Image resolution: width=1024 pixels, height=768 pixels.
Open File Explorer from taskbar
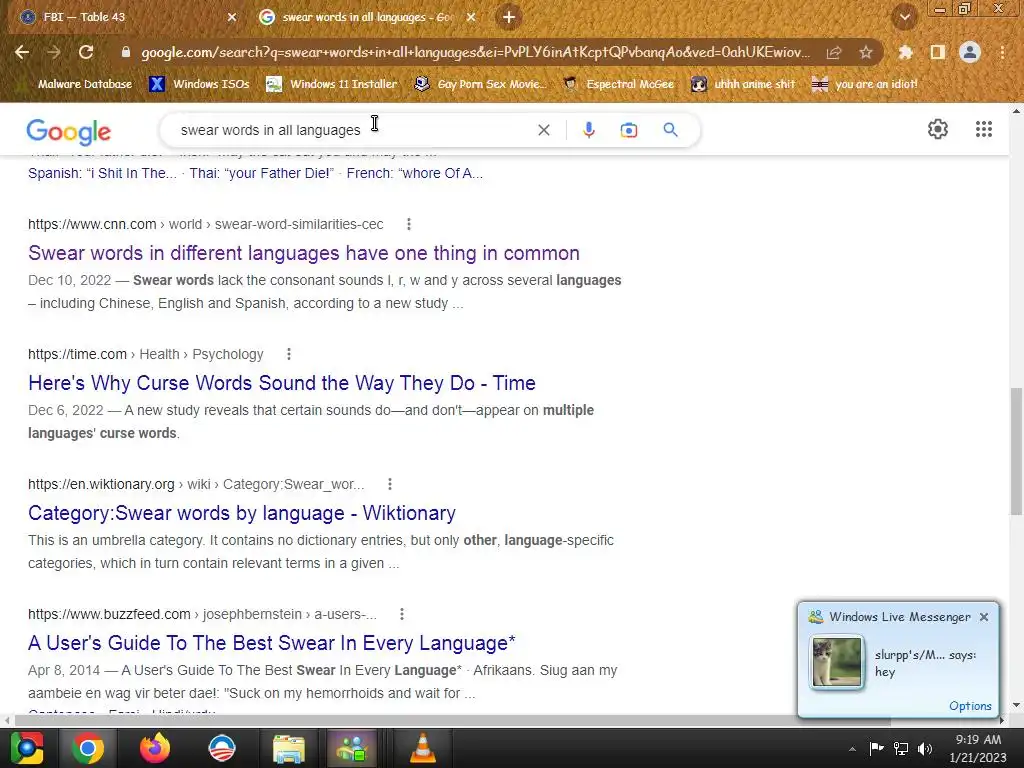click(289, 748)
